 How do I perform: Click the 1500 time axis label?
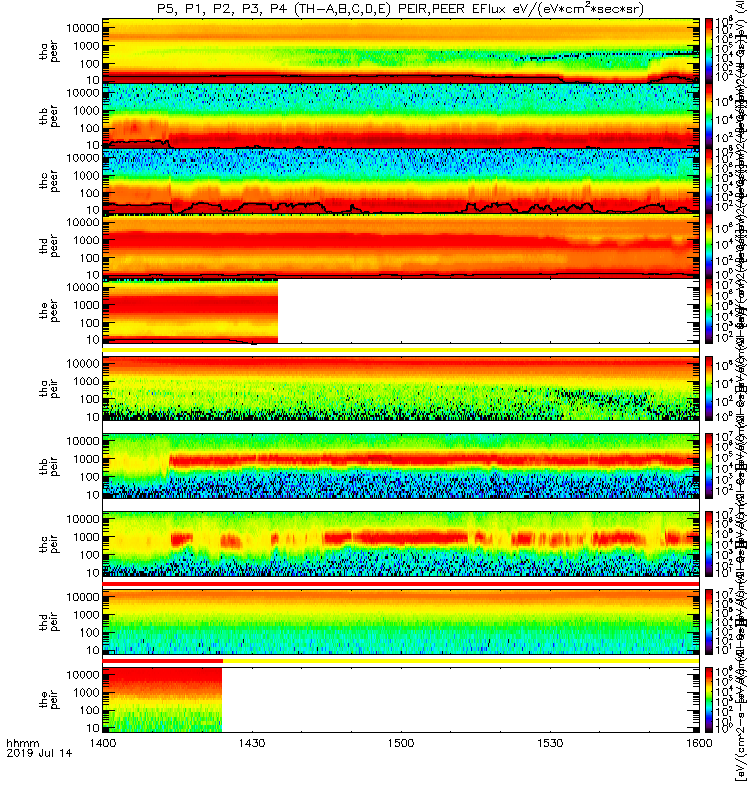401,743
